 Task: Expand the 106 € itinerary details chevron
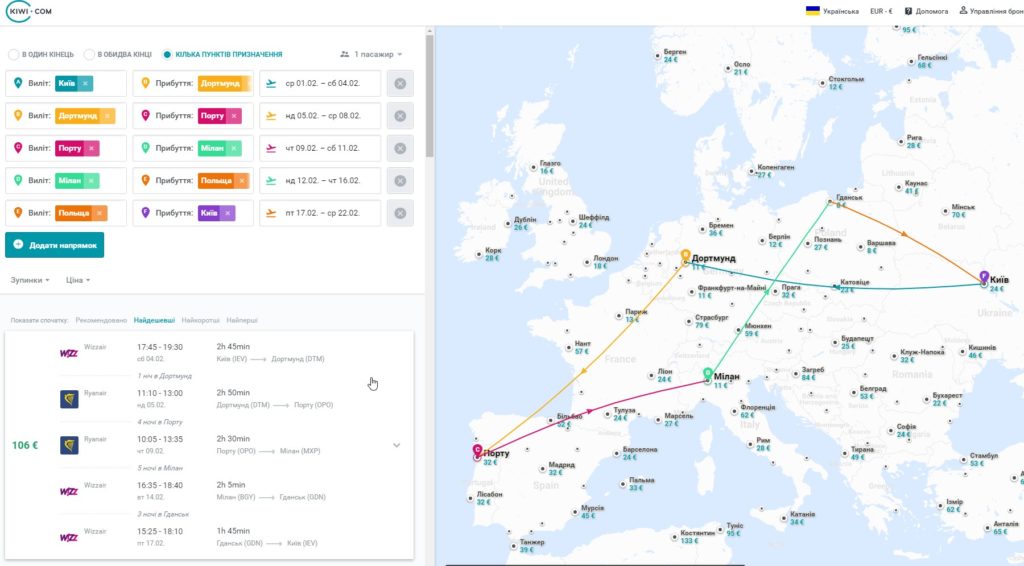pyautogui.click(x=396, y=445)
